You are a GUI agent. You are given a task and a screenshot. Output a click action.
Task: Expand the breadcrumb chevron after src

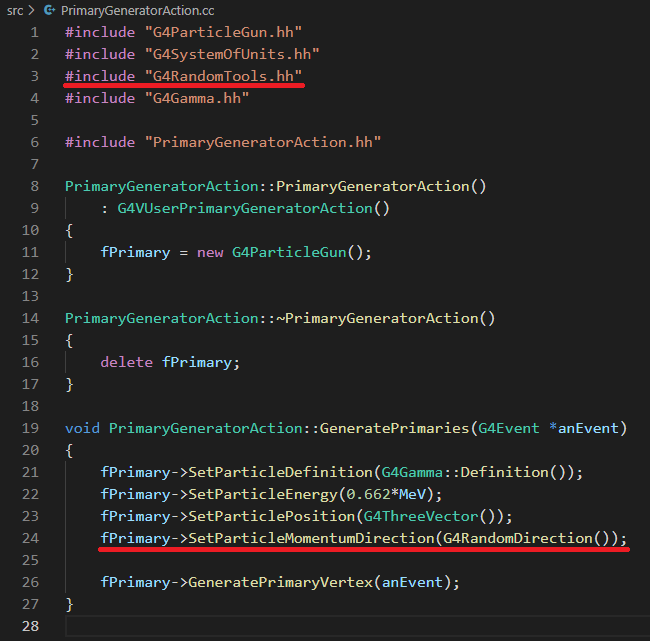pos(33,9)
